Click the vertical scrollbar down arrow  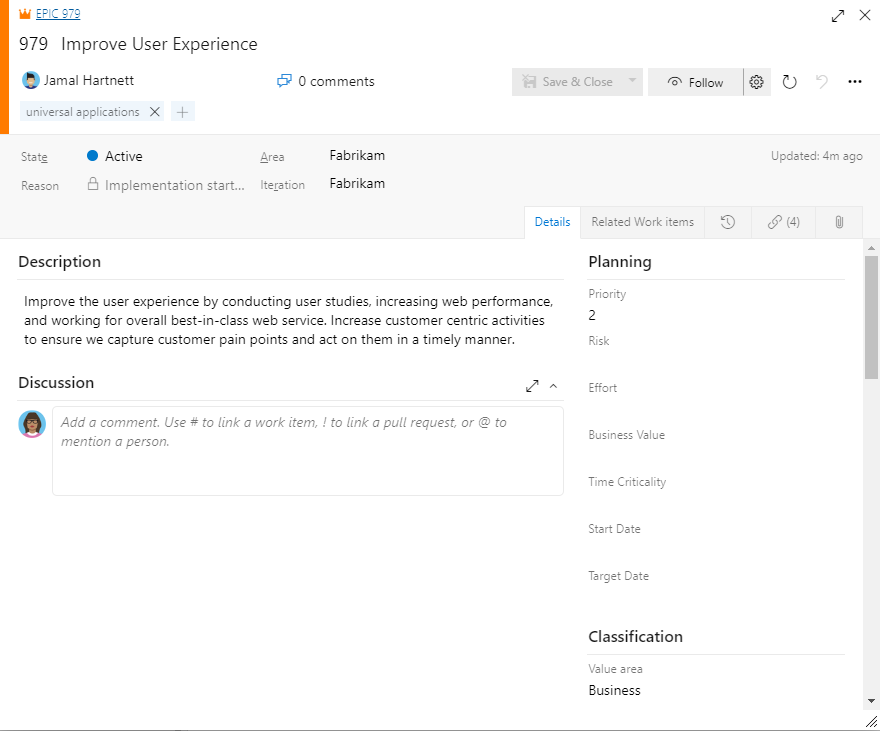[x=871, y=700]
